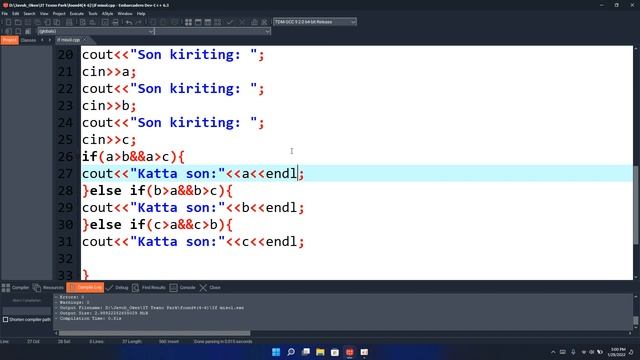Collapse the code fold at line 26

coord(78,156)
